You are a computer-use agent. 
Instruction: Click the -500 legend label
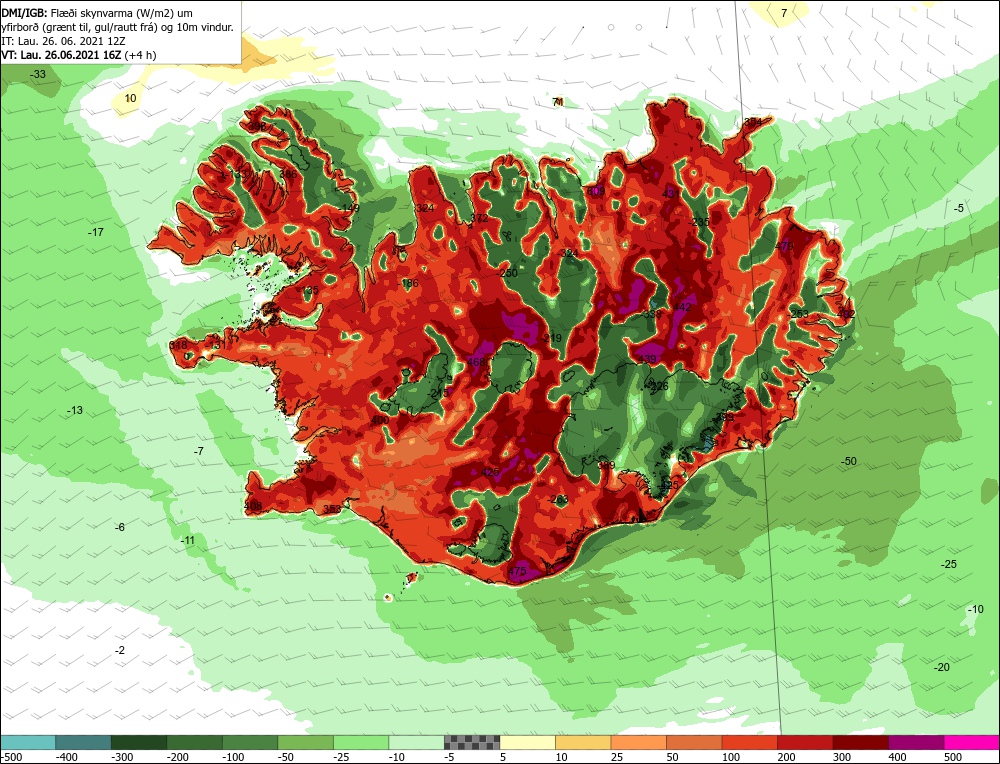pos(12,757)
